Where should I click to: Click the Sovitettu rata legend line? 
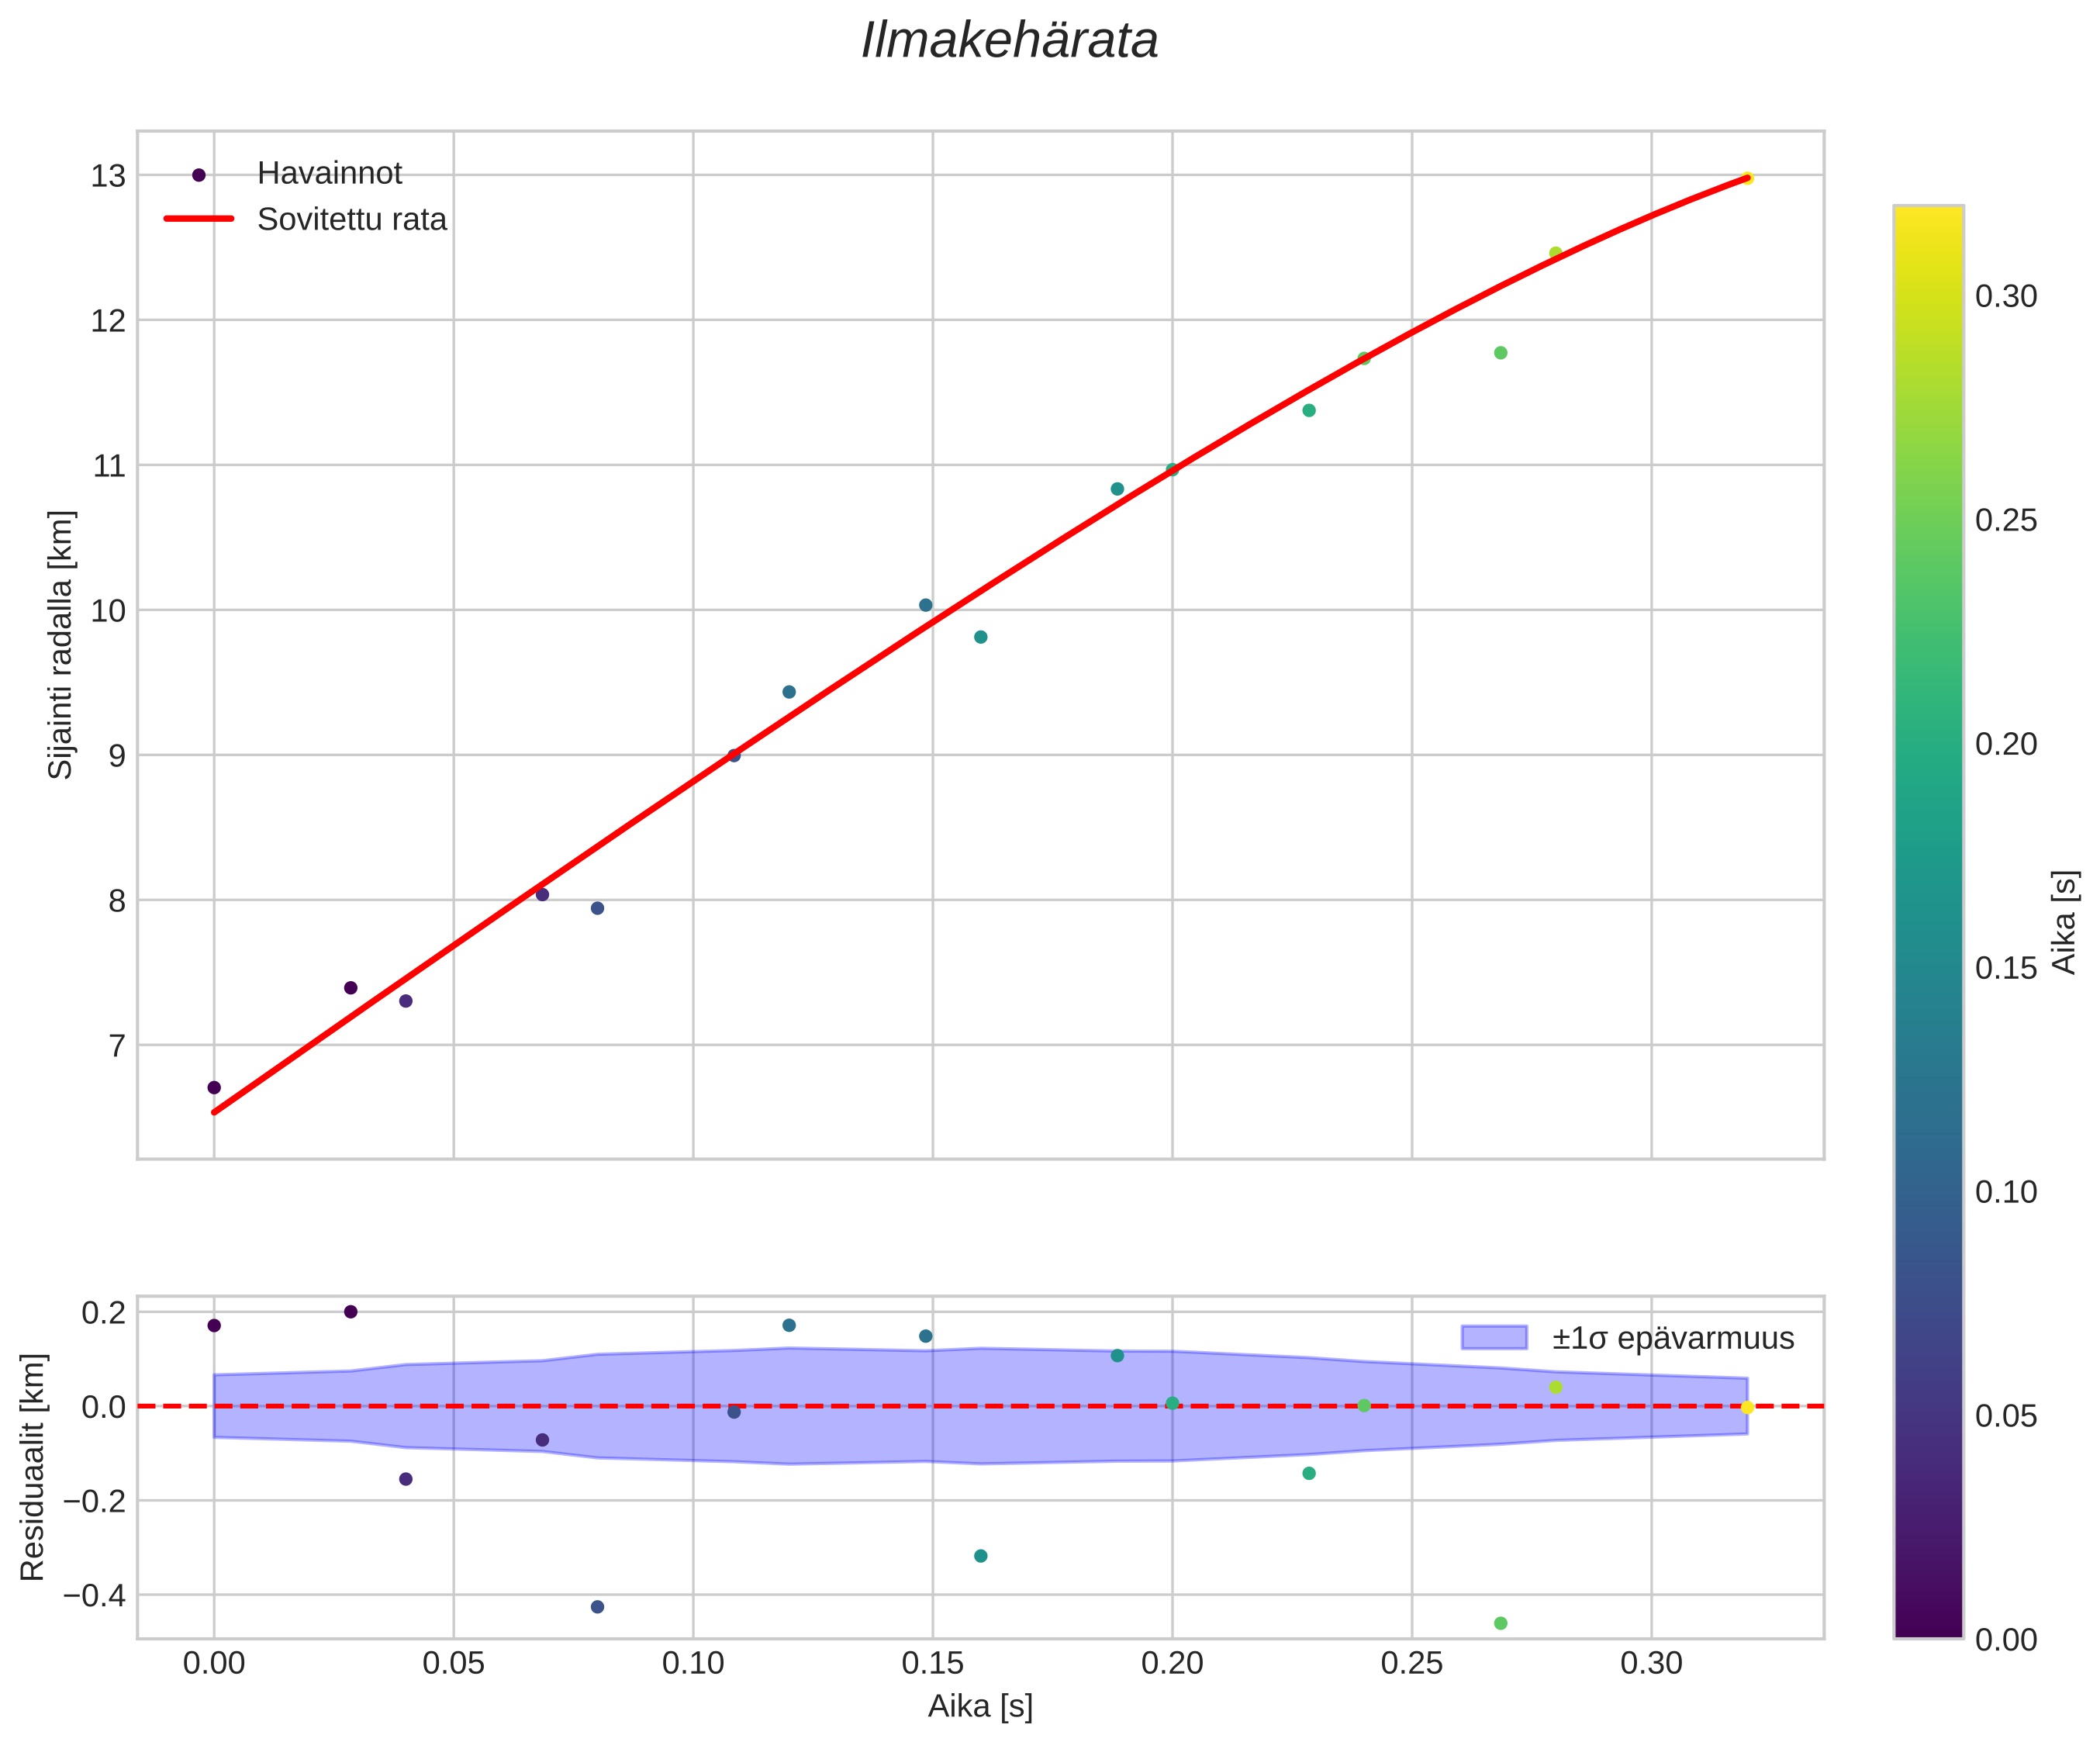(198, 219)
